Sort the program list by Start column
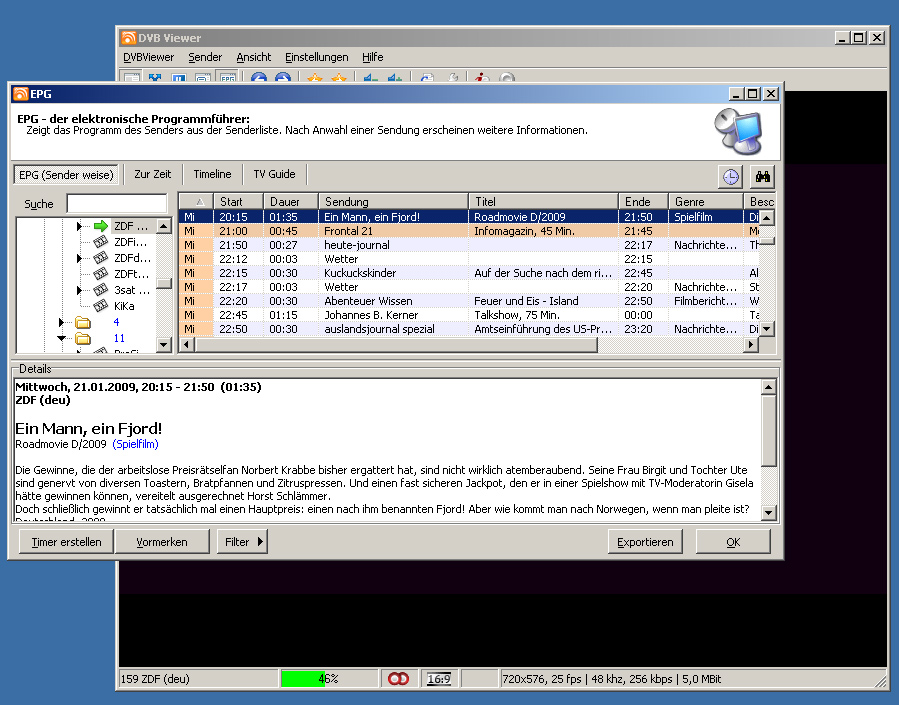The width and height of the screenshot is (899, 705). coord(238,202)
